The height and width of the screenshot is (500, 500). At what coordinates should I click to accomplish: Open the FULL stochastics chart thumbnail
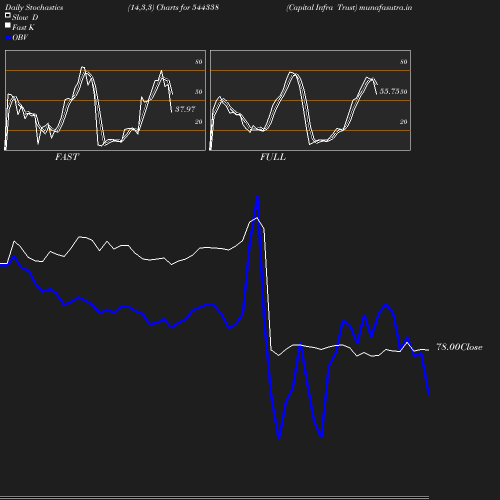click(x=310, y=100)
